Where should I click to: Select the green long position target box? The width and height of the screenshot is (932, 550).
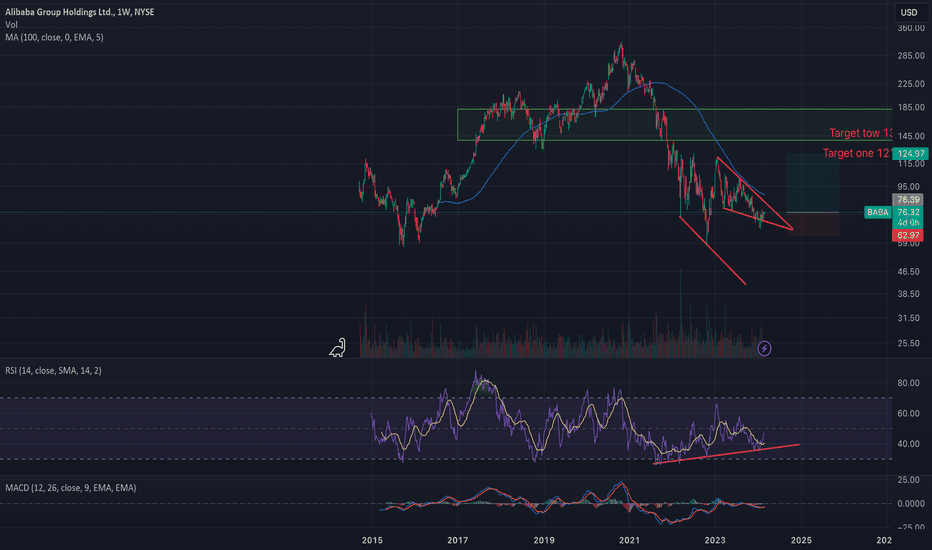click(x=813, y=183)
